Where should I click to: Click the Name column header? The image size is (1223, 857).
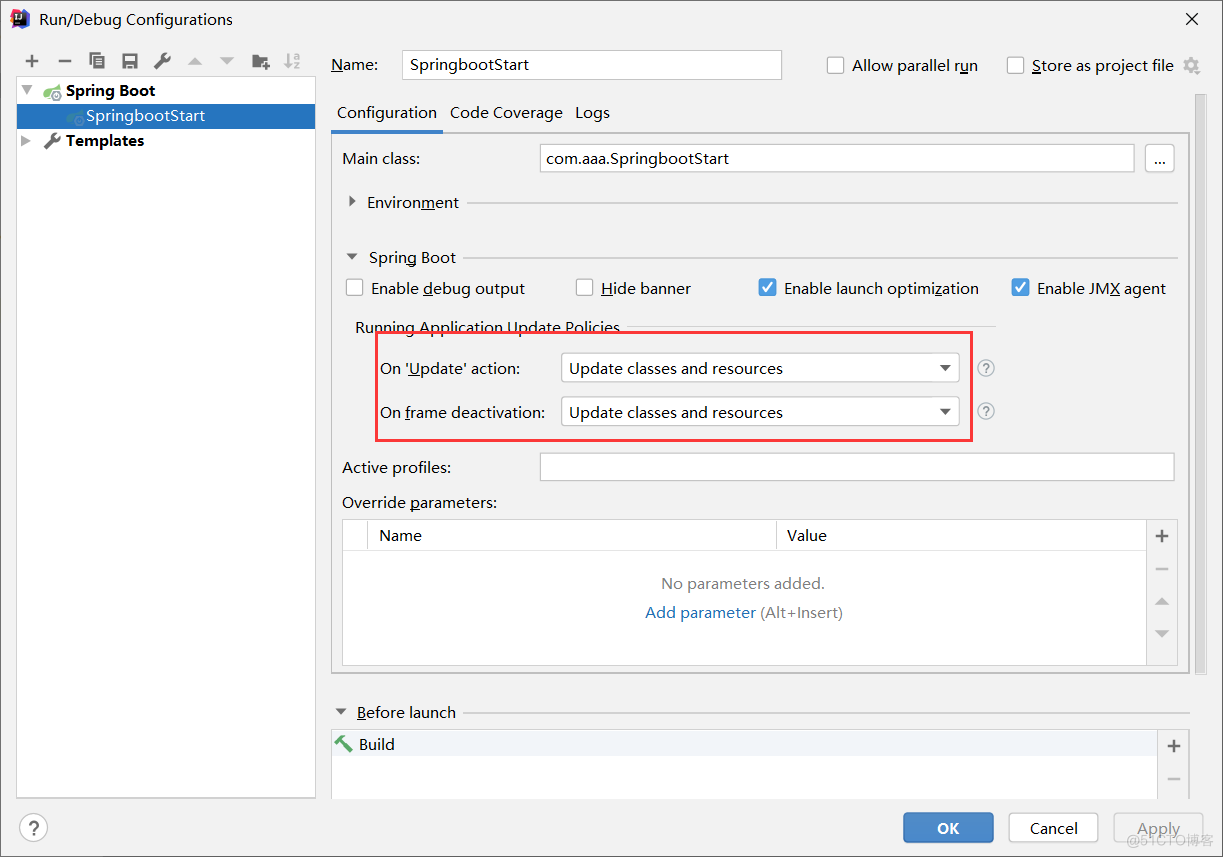(572, 536)
